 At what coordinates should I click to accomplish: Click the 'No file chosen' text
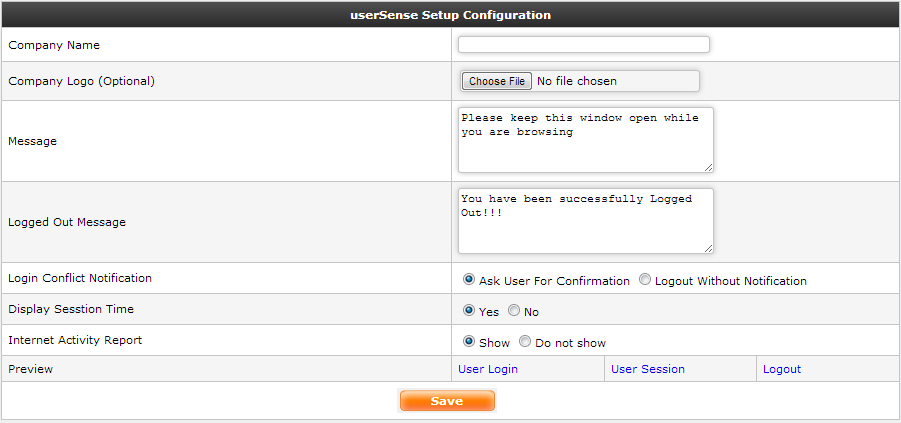[577, 81]
